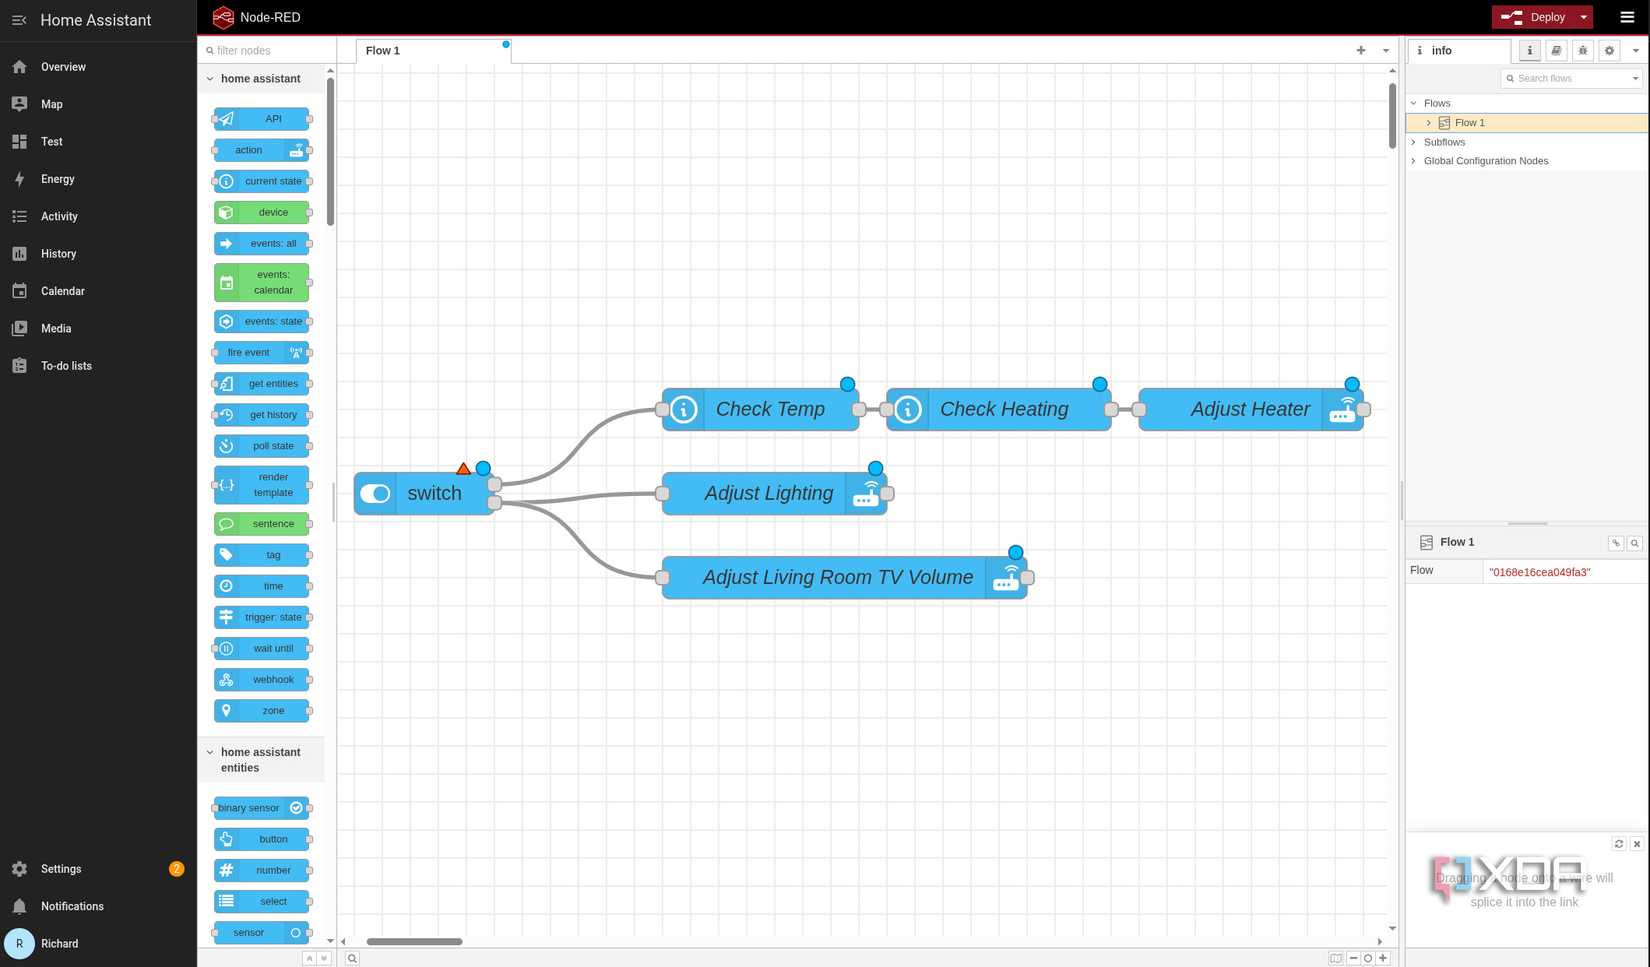Expand Global Configuration Nodes section

[x=1414, y=161]
